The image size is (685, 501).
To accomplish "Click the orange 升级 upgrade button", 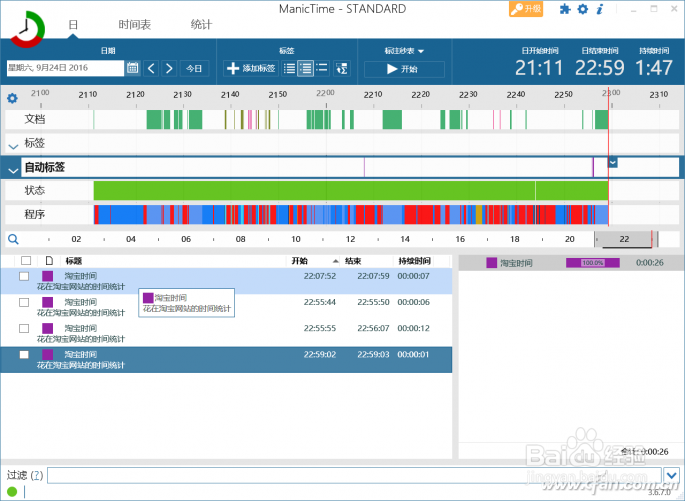I will pos(526,9).
